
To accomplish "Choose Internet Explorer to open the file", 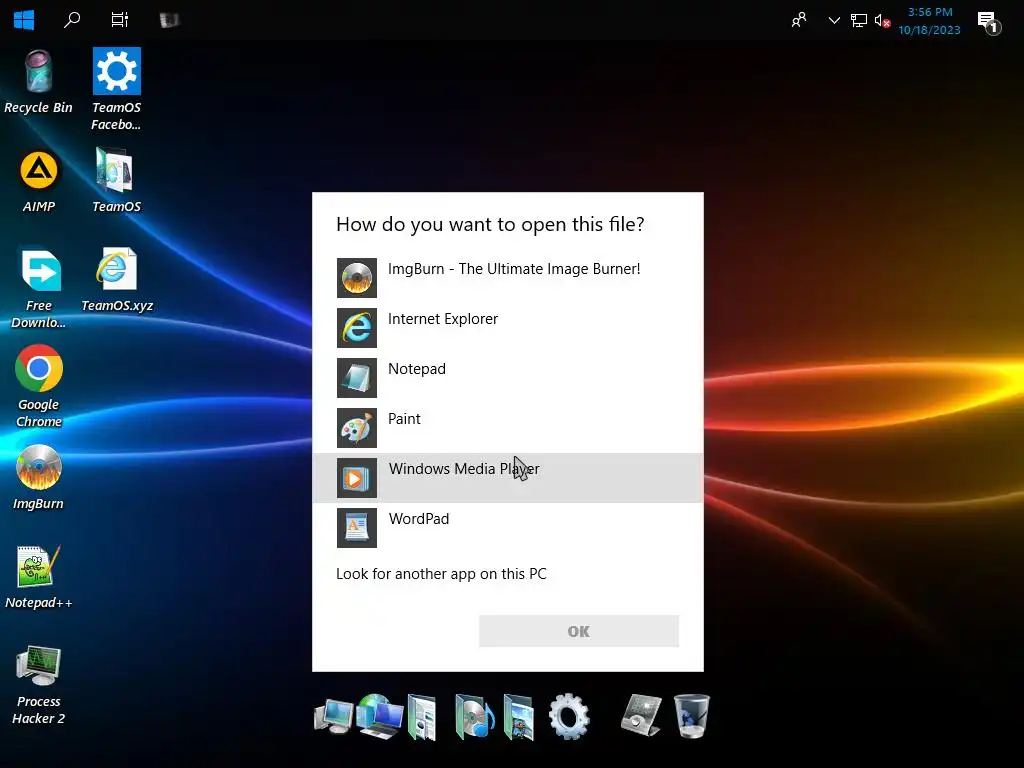I will pyautogui.click(x=507, y=328).
